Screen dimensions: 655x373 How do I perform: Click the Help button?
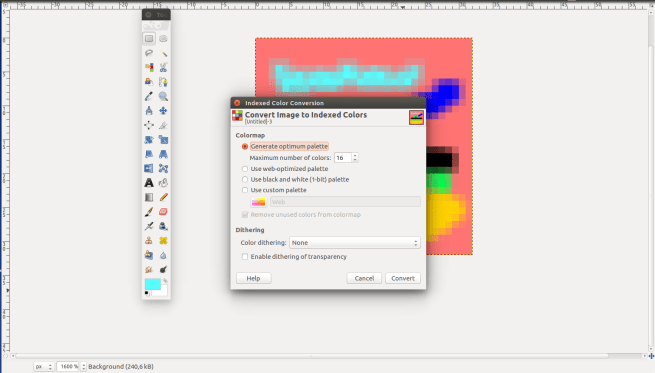tap(254, 278)
